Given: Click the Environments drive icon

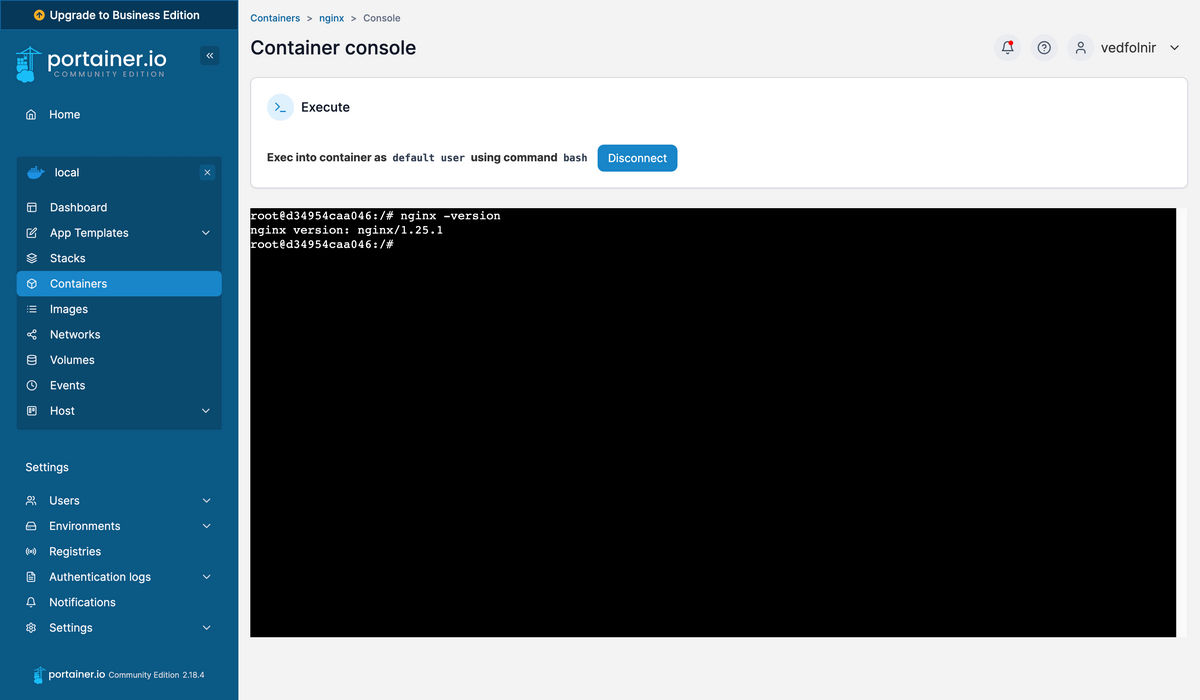Looking at the screenshot, I should [x=31, y=526].
